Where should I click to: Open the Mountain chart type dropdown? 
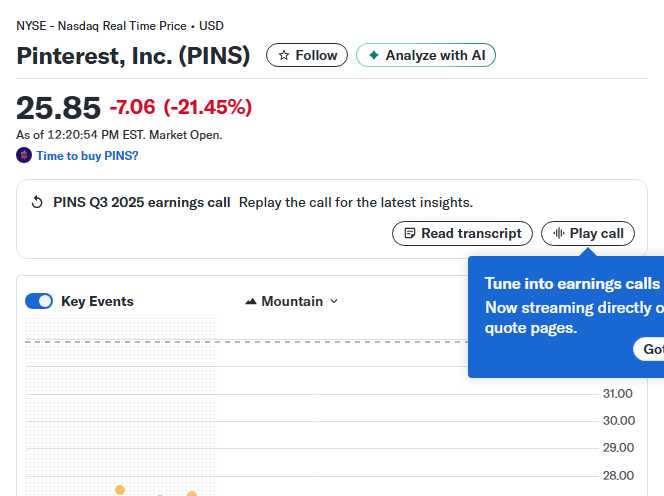click(292, 301)
